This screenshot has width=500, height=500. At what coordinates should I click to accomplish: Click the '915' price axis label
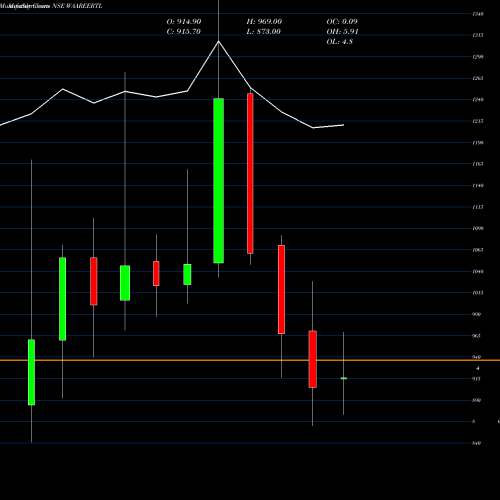[x=477, y=379]
